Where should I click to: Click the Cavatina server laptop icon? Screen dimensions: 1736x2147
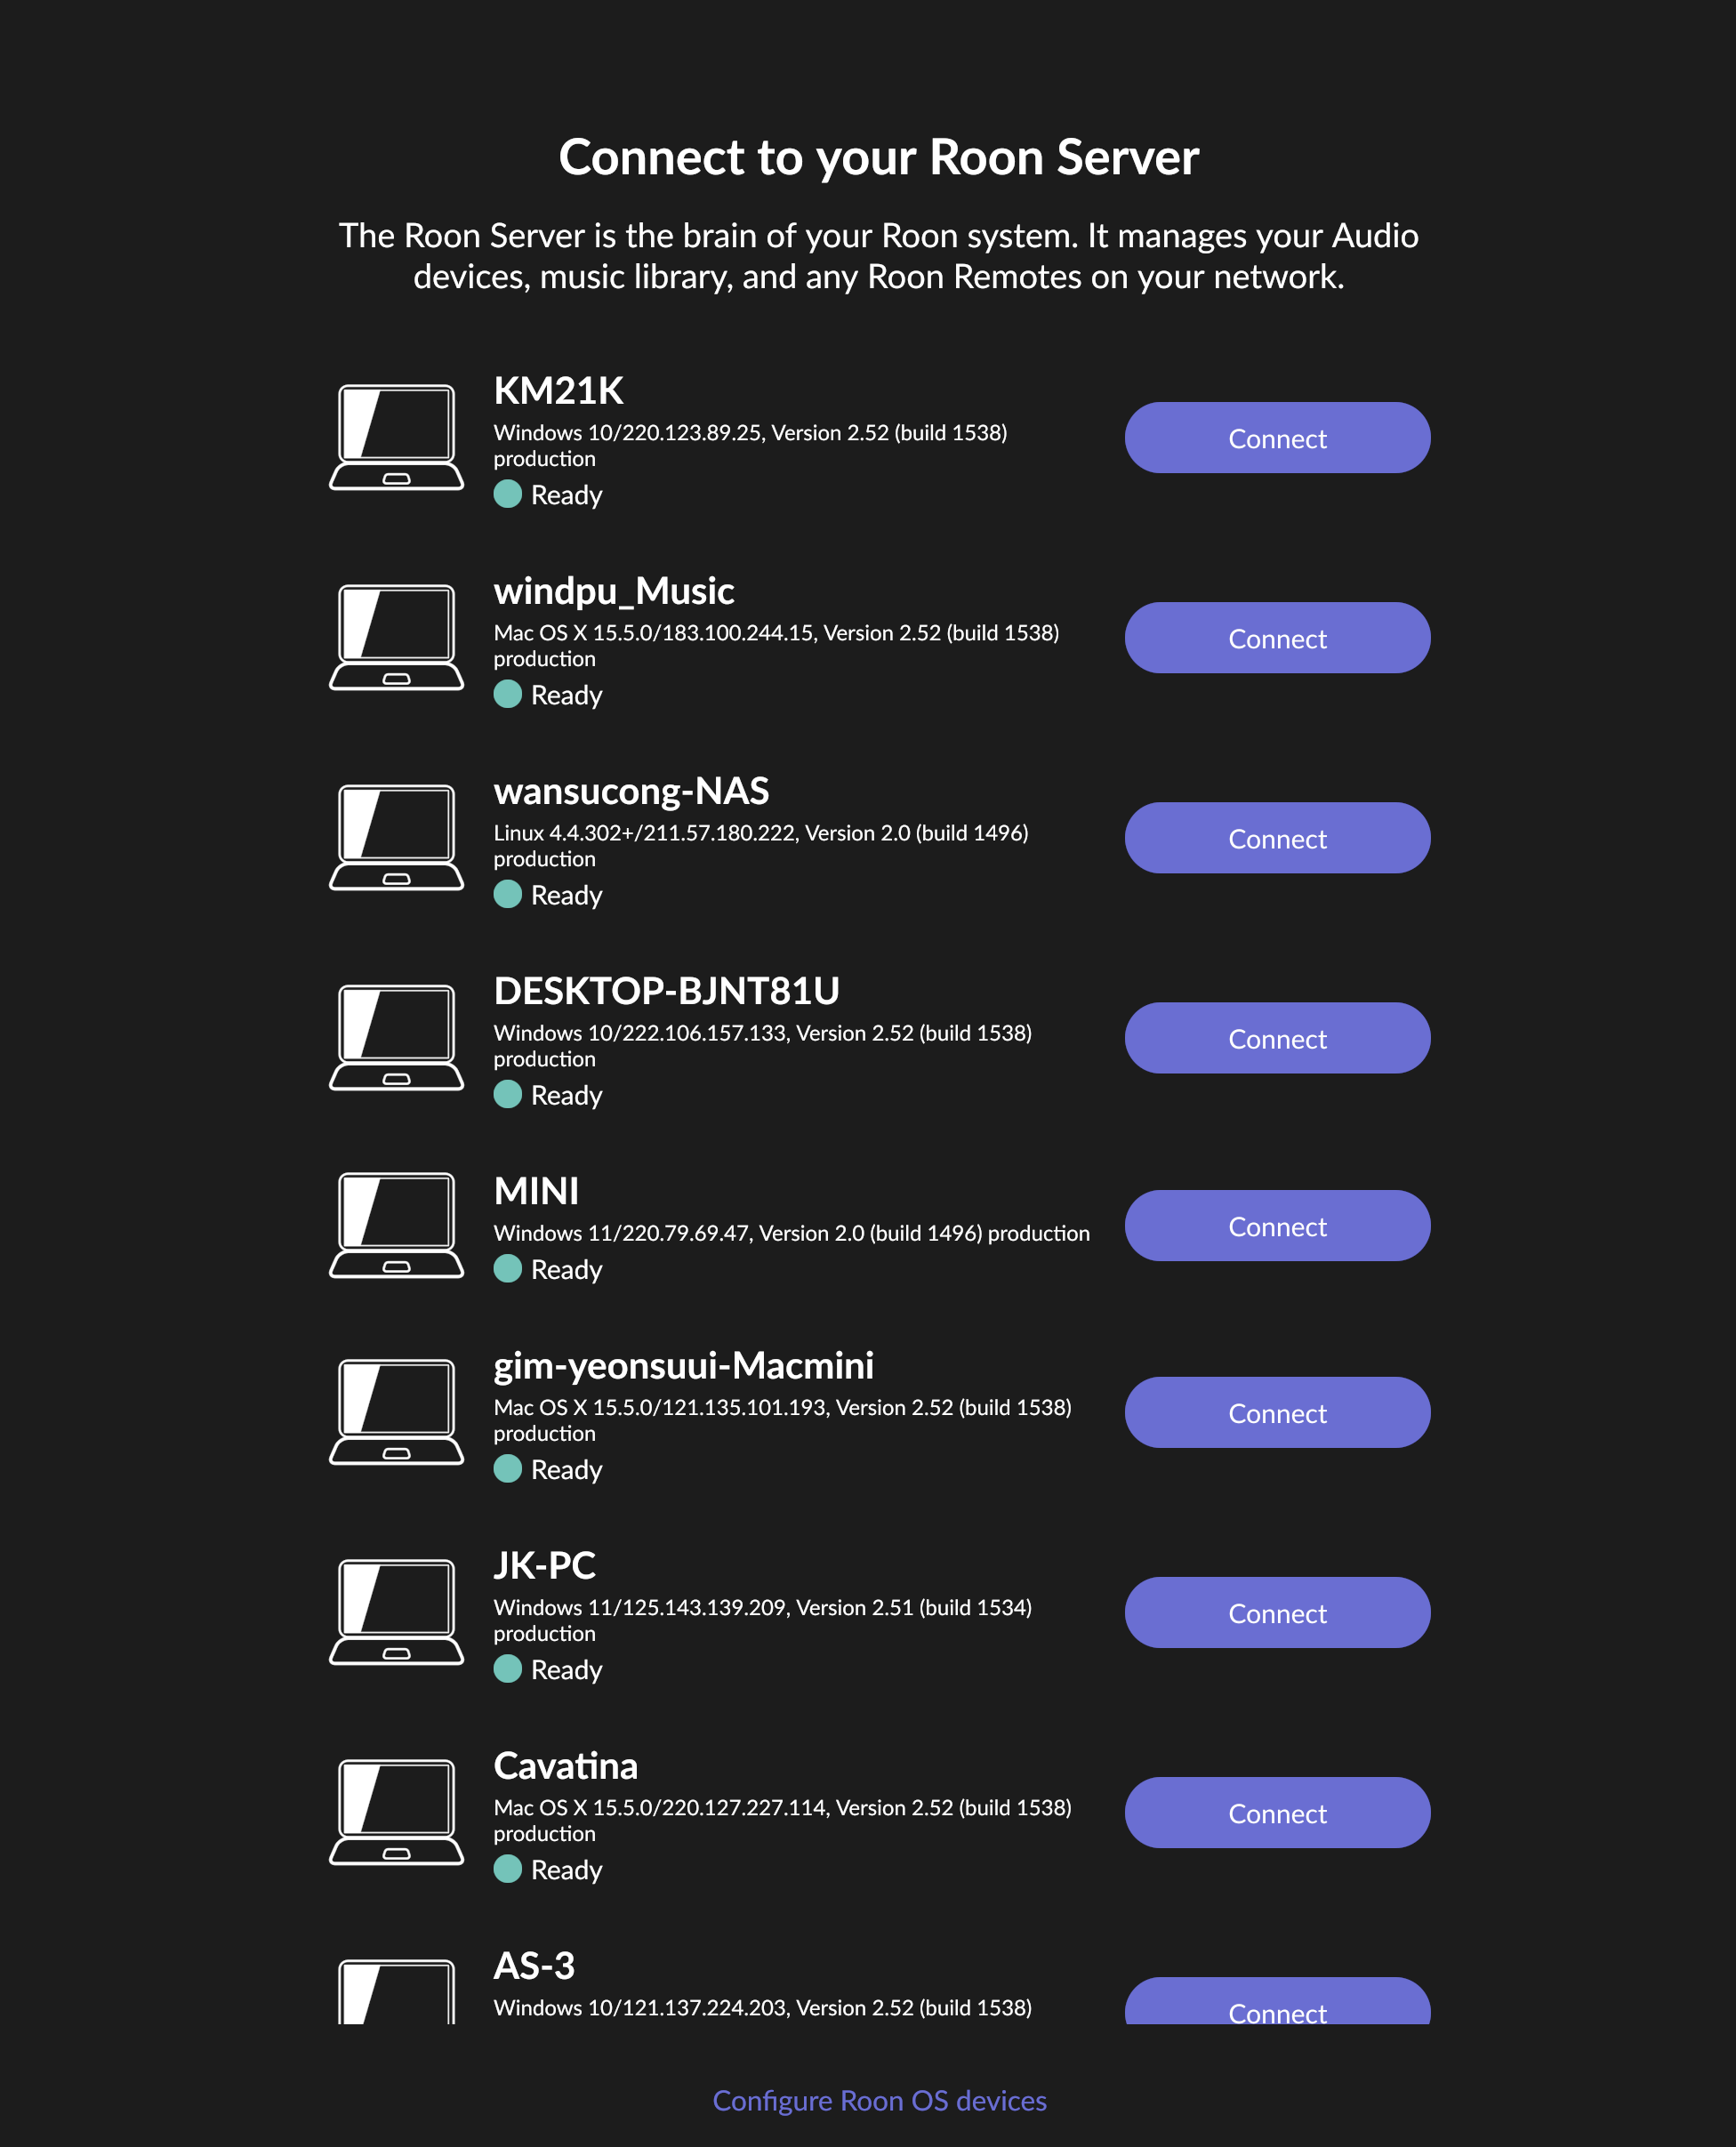point(397,1813)
